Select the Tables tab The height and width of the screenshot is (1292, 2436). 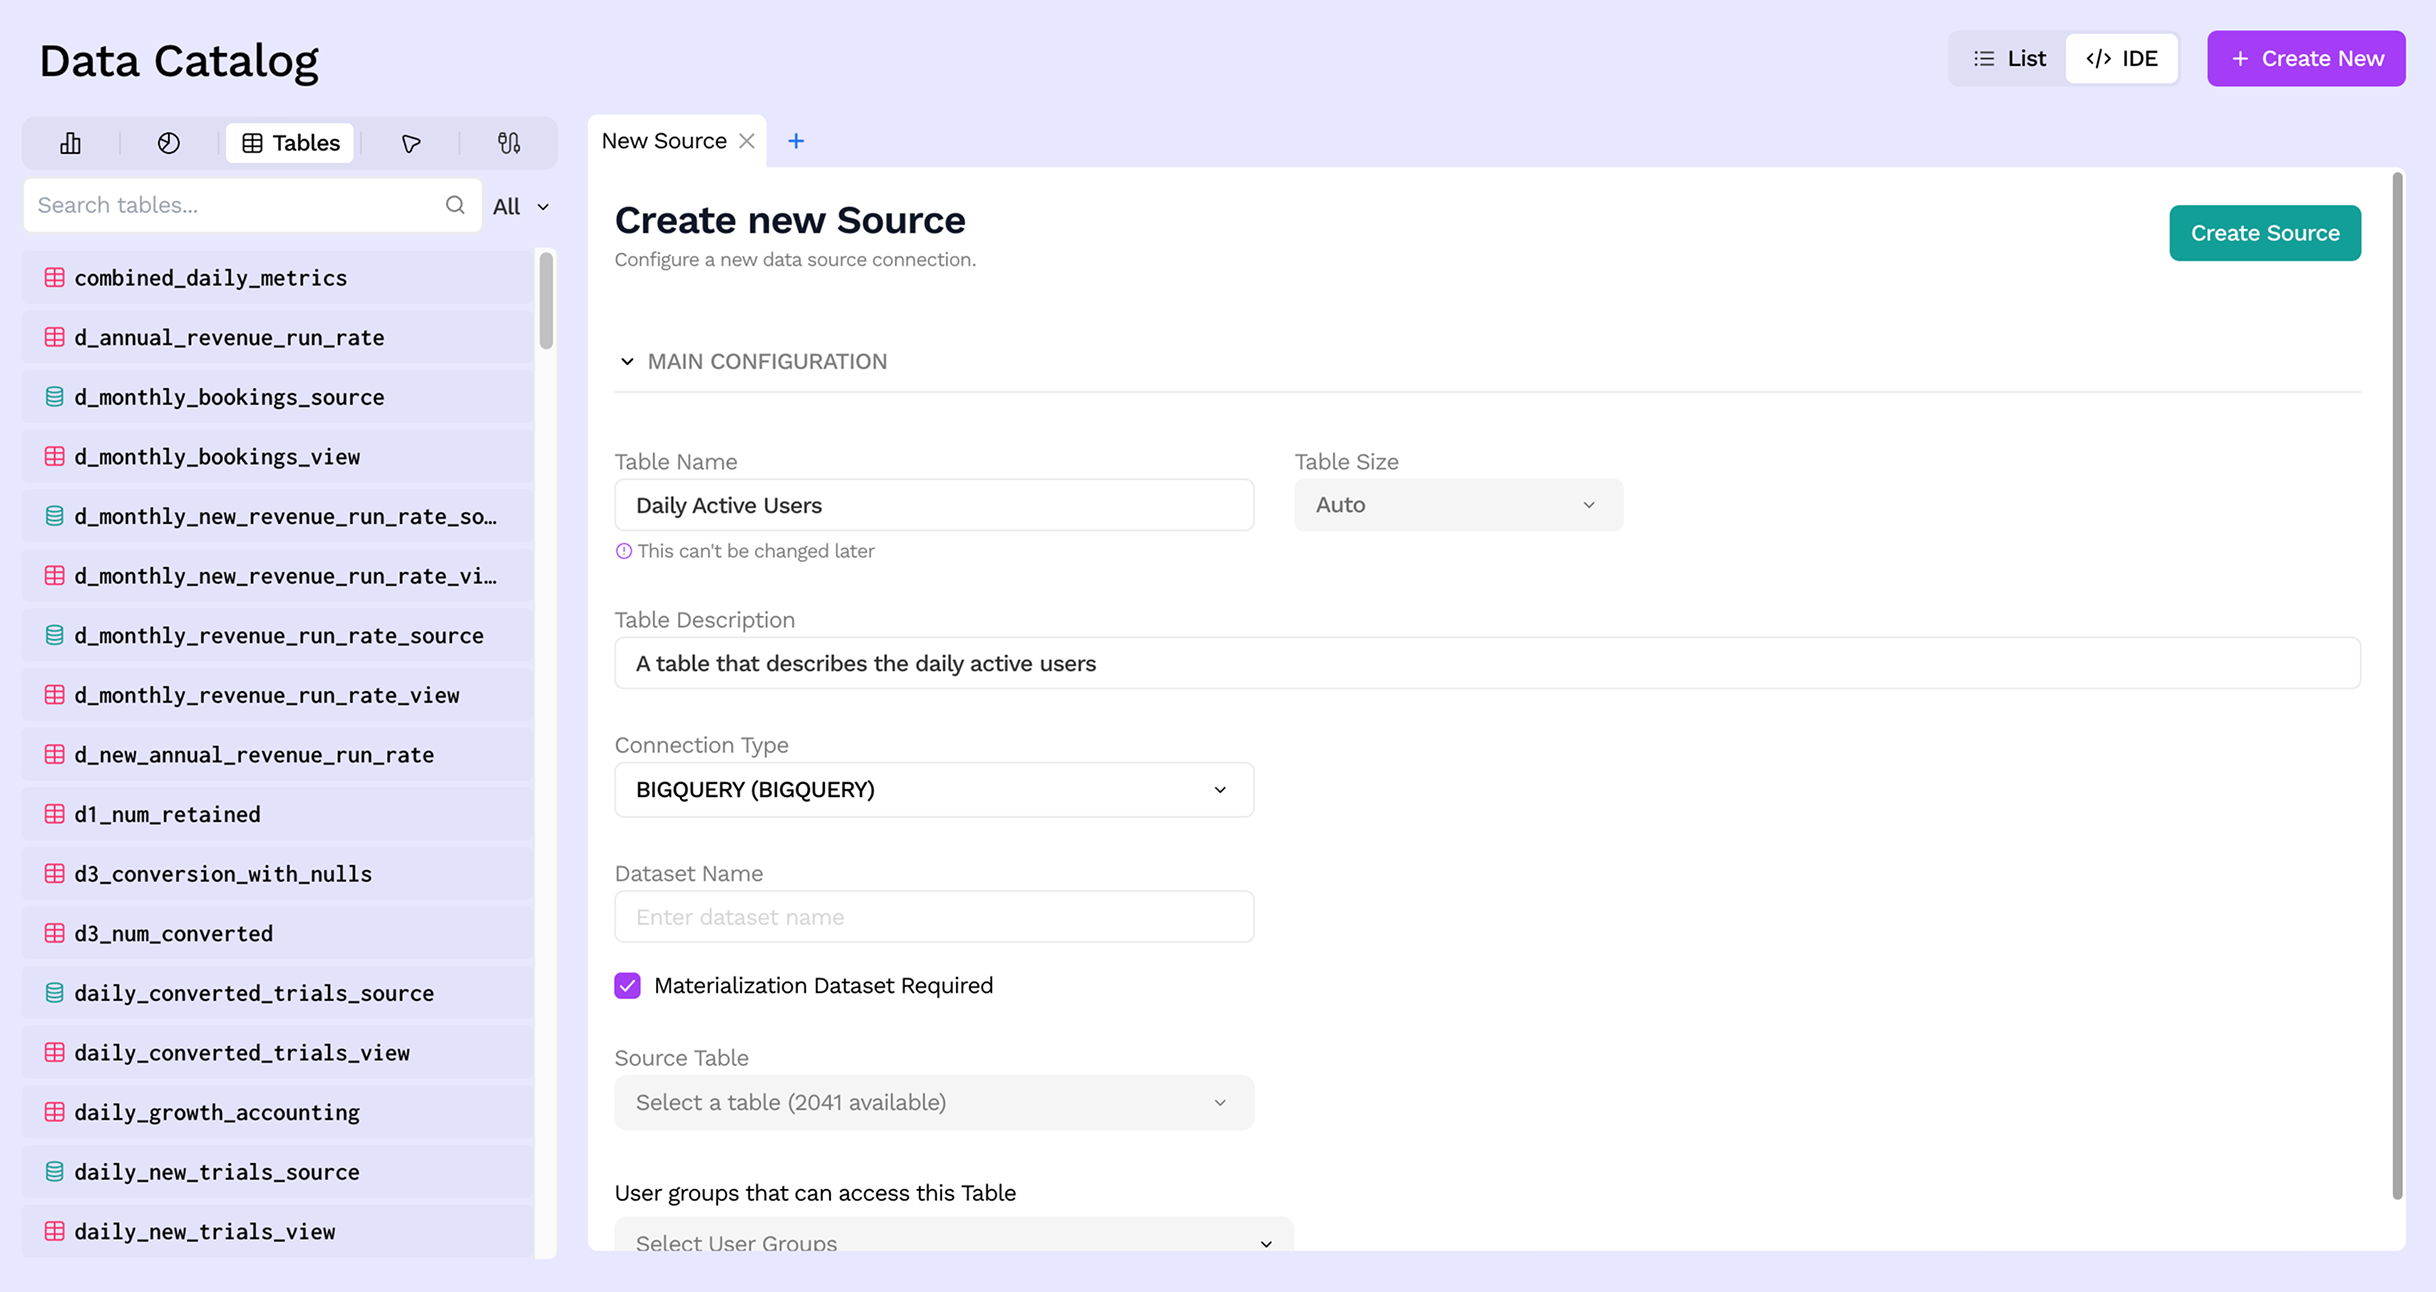pyautogui.click(x=291, y=143)
